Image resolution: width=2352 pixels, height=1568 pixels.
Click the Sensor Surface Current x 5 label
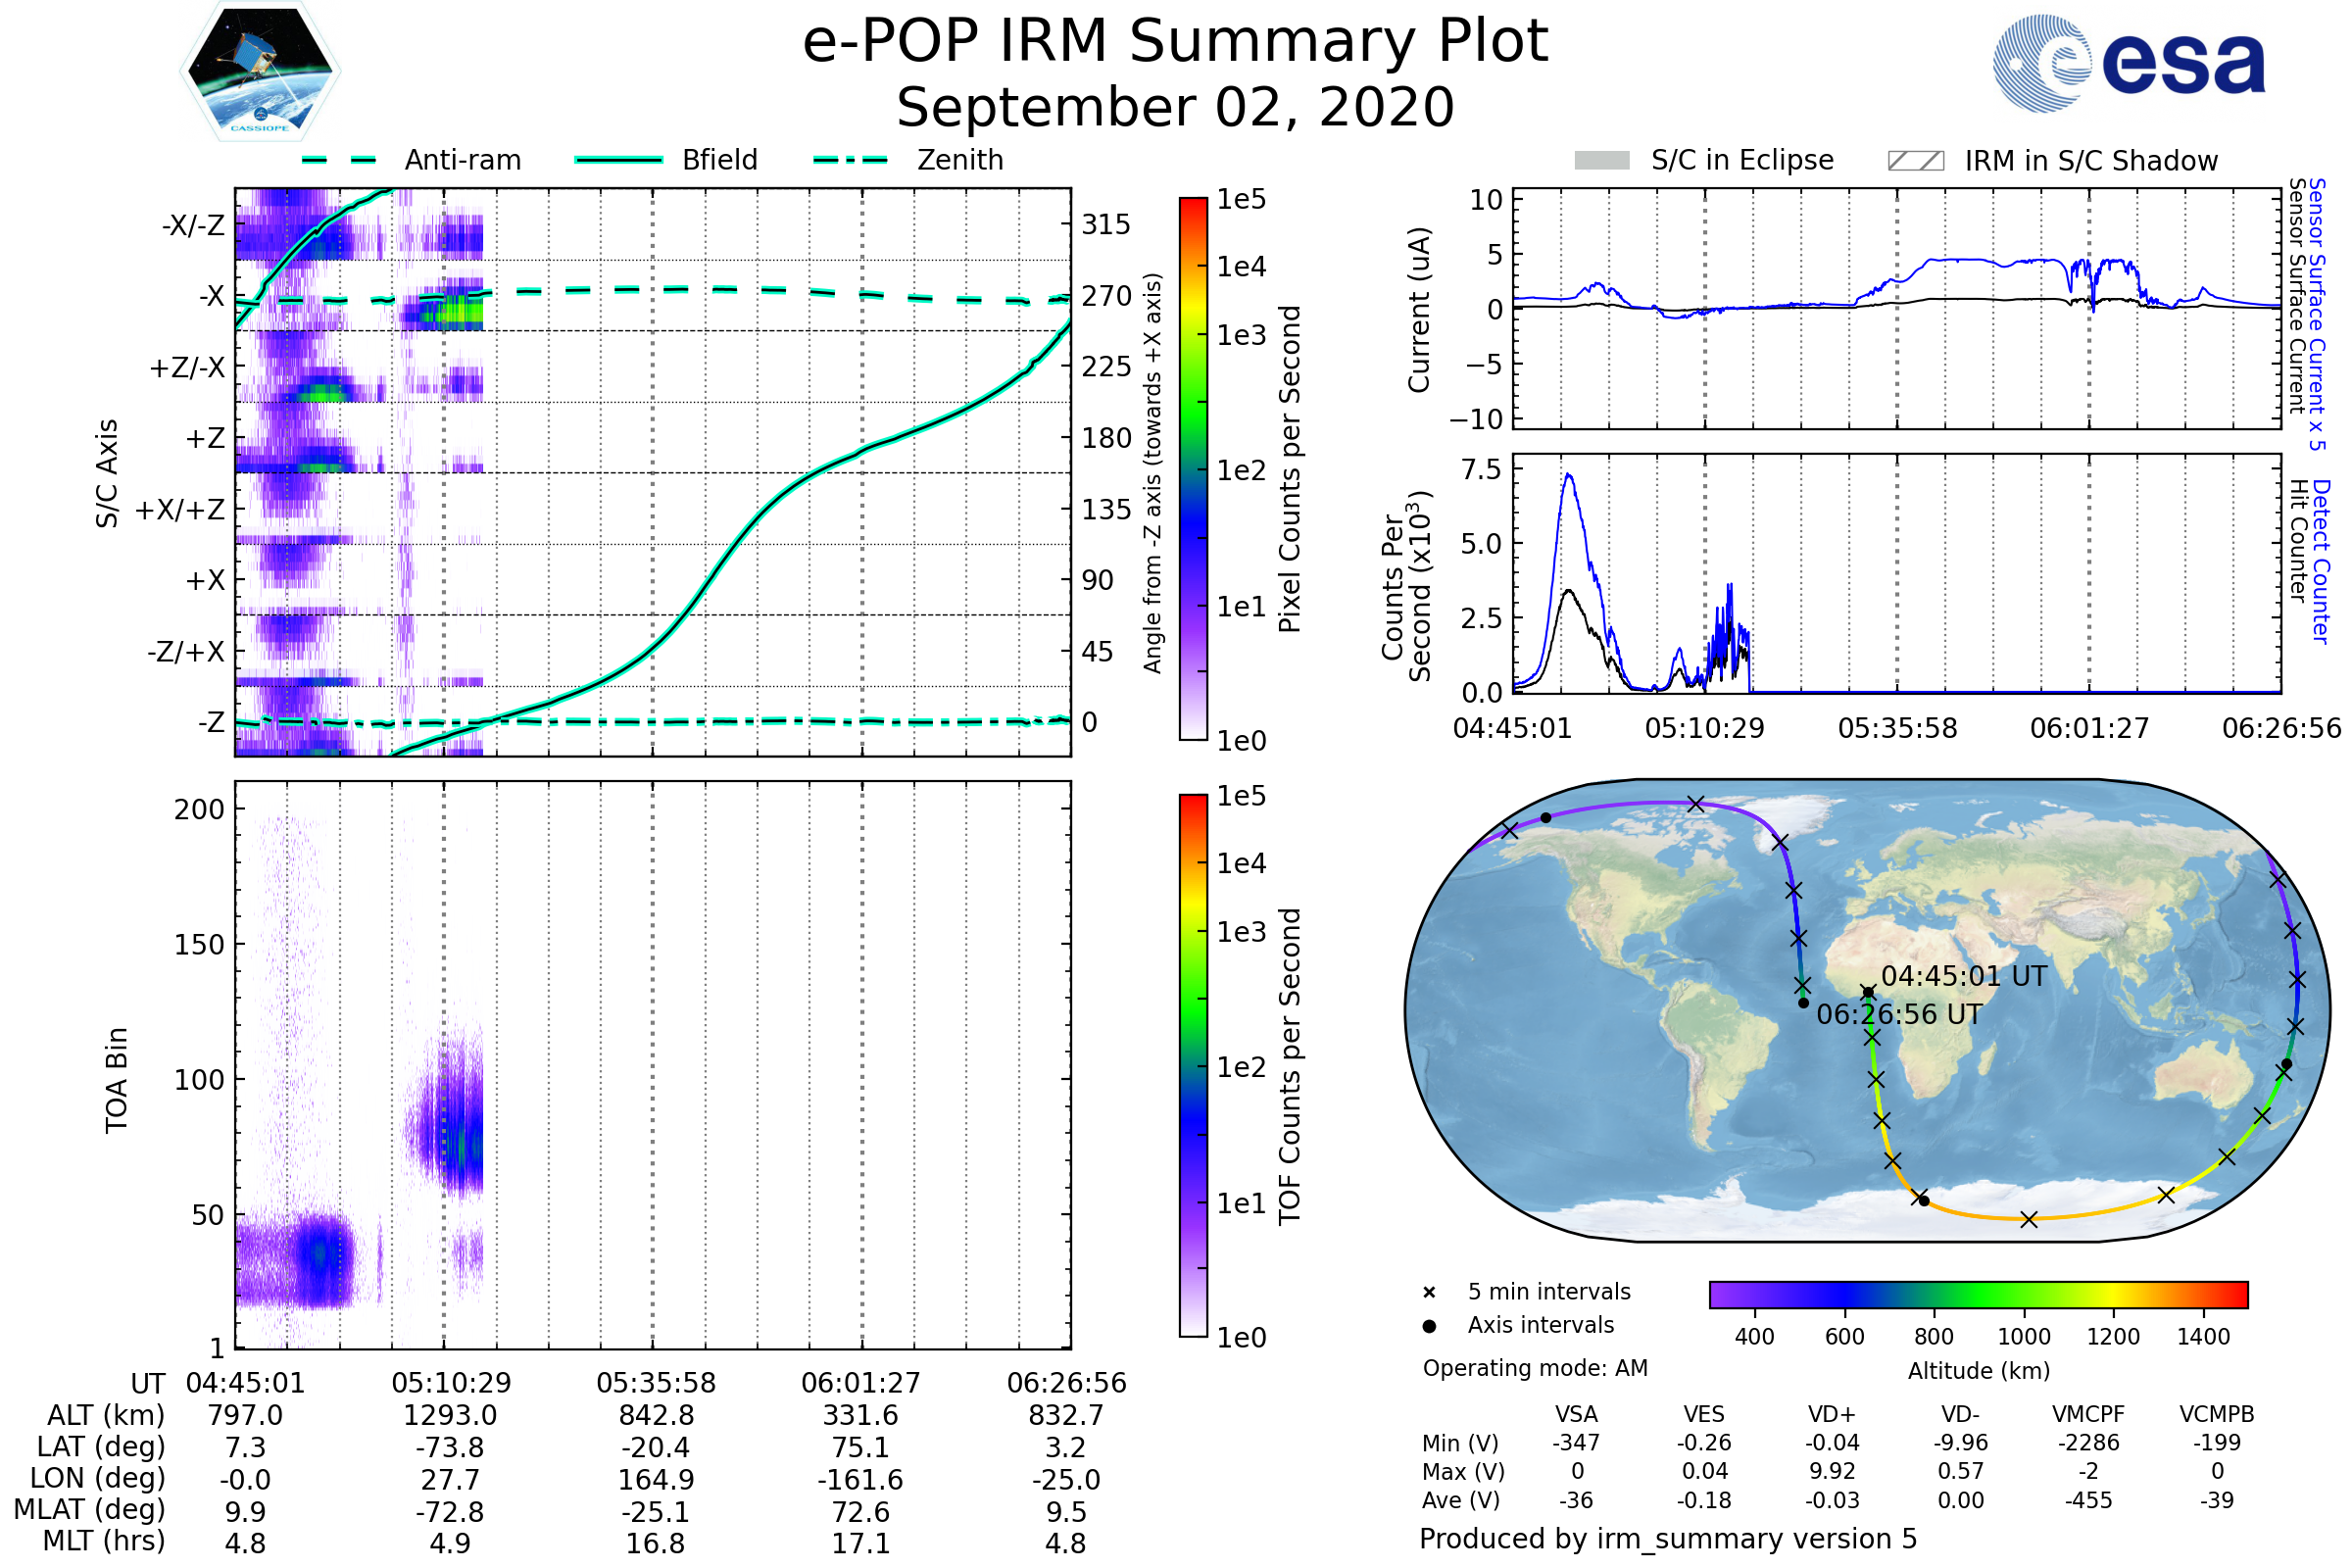tap(2317, 314)
